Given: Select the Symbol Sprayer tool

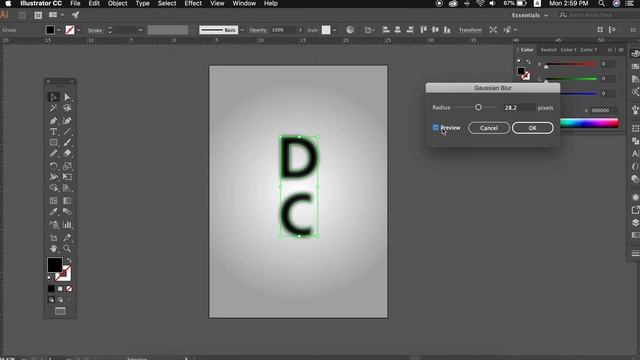Looking at the screenshot, I should point(53,225).
